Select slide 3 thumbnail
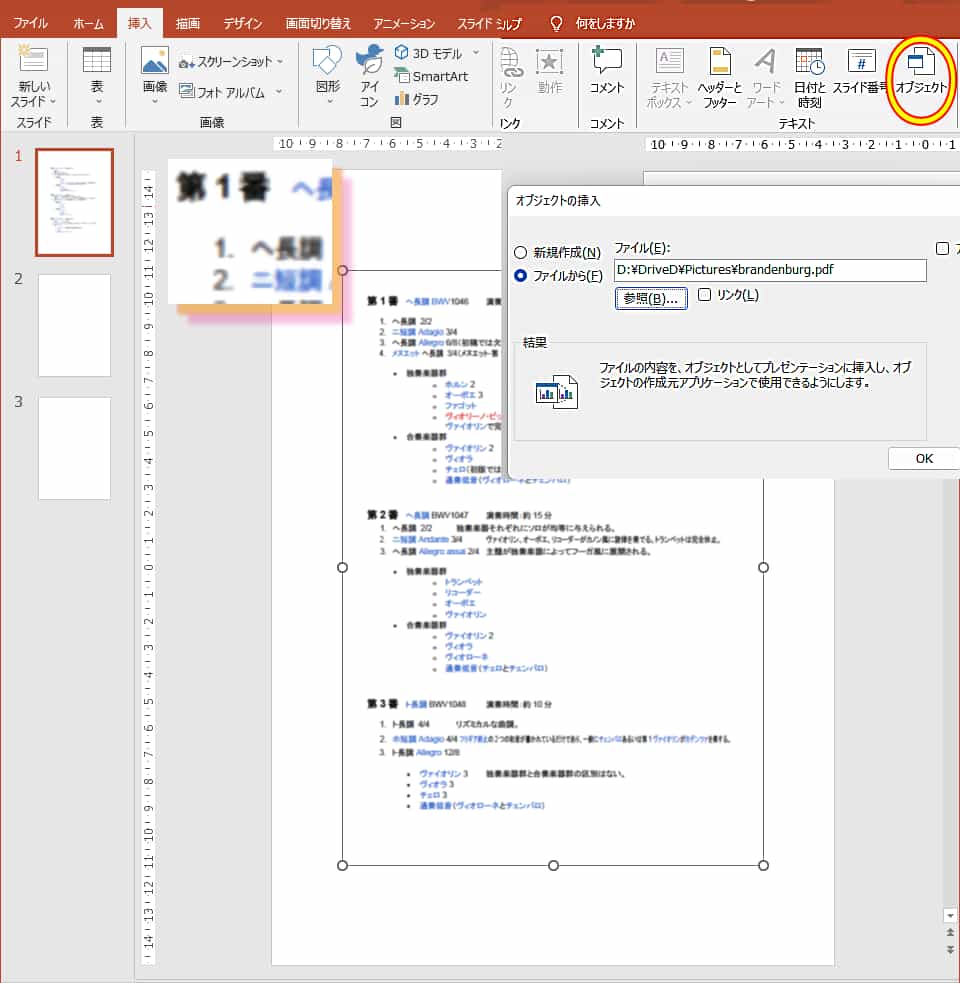The height and width of the screenshot is (983, 960). coord(75,448)
